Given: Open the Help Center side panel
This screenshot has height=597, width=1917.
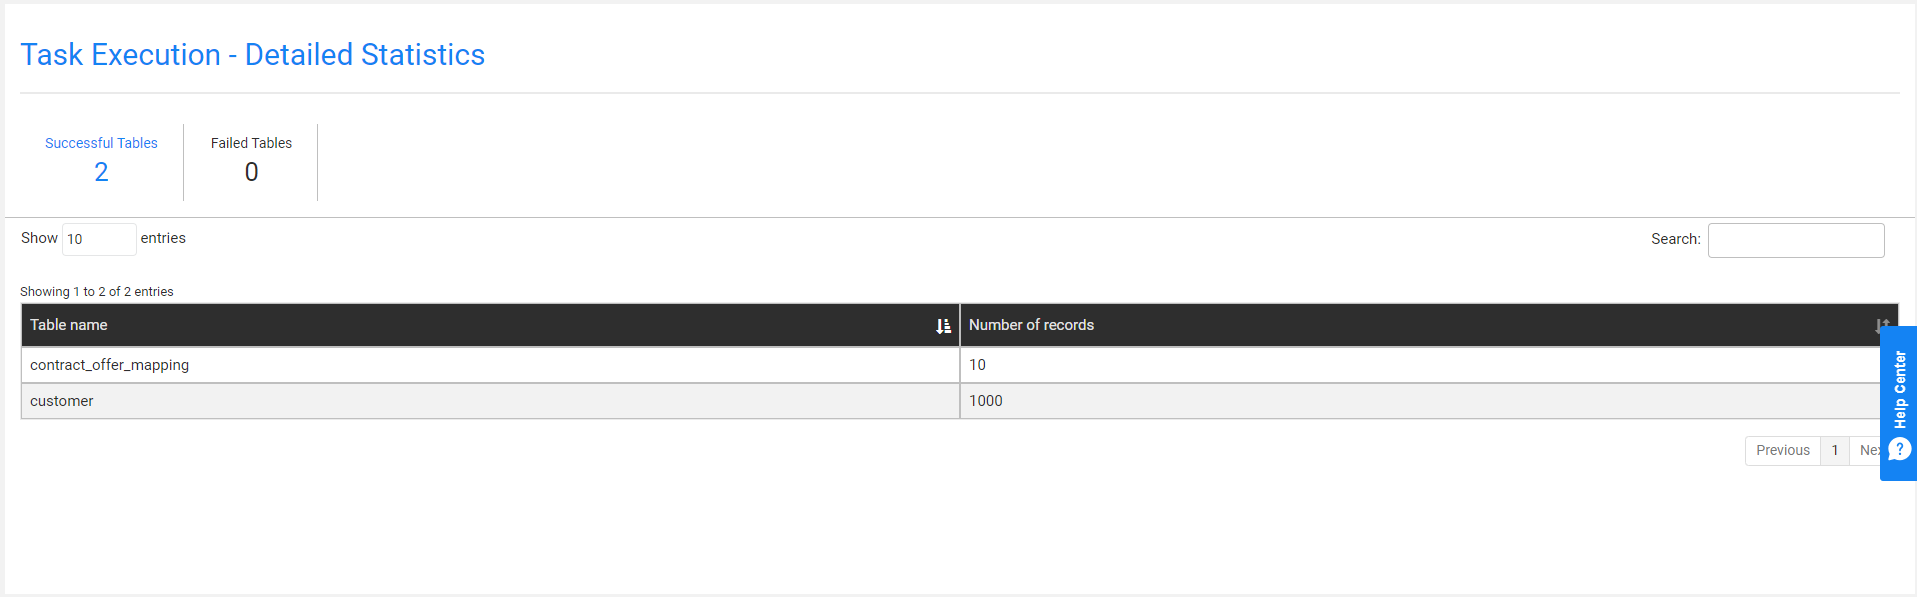Looking at the screenshot, I should [1898, 403].
